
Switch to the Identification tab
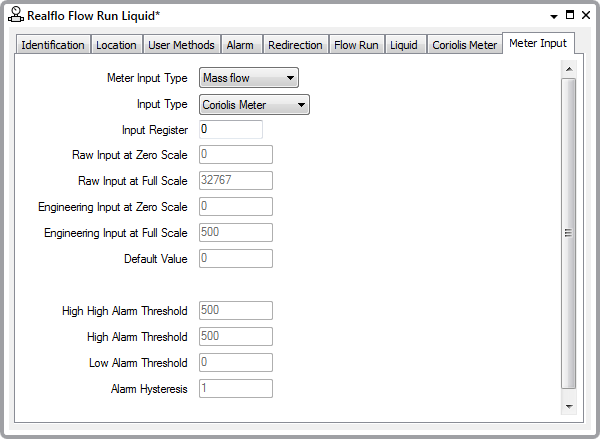53,45
